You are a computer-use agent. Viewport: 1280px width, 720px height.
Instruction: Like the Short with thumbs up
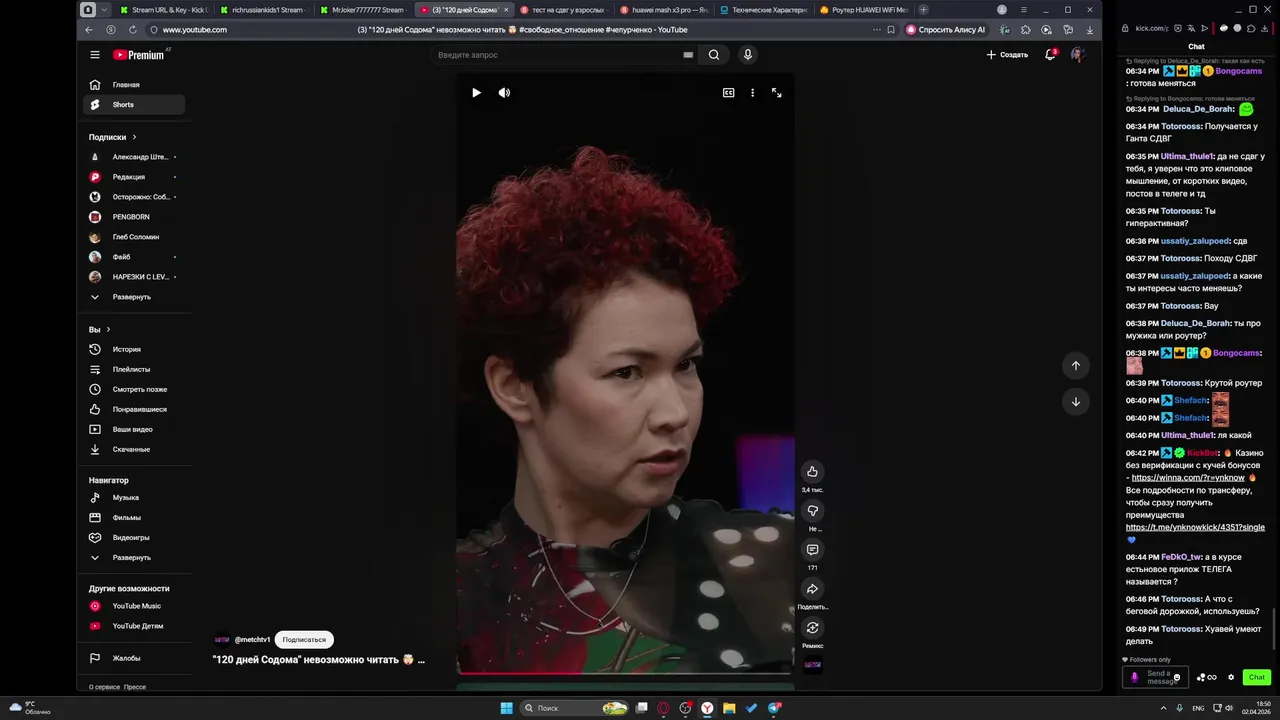tap(812, 472)
